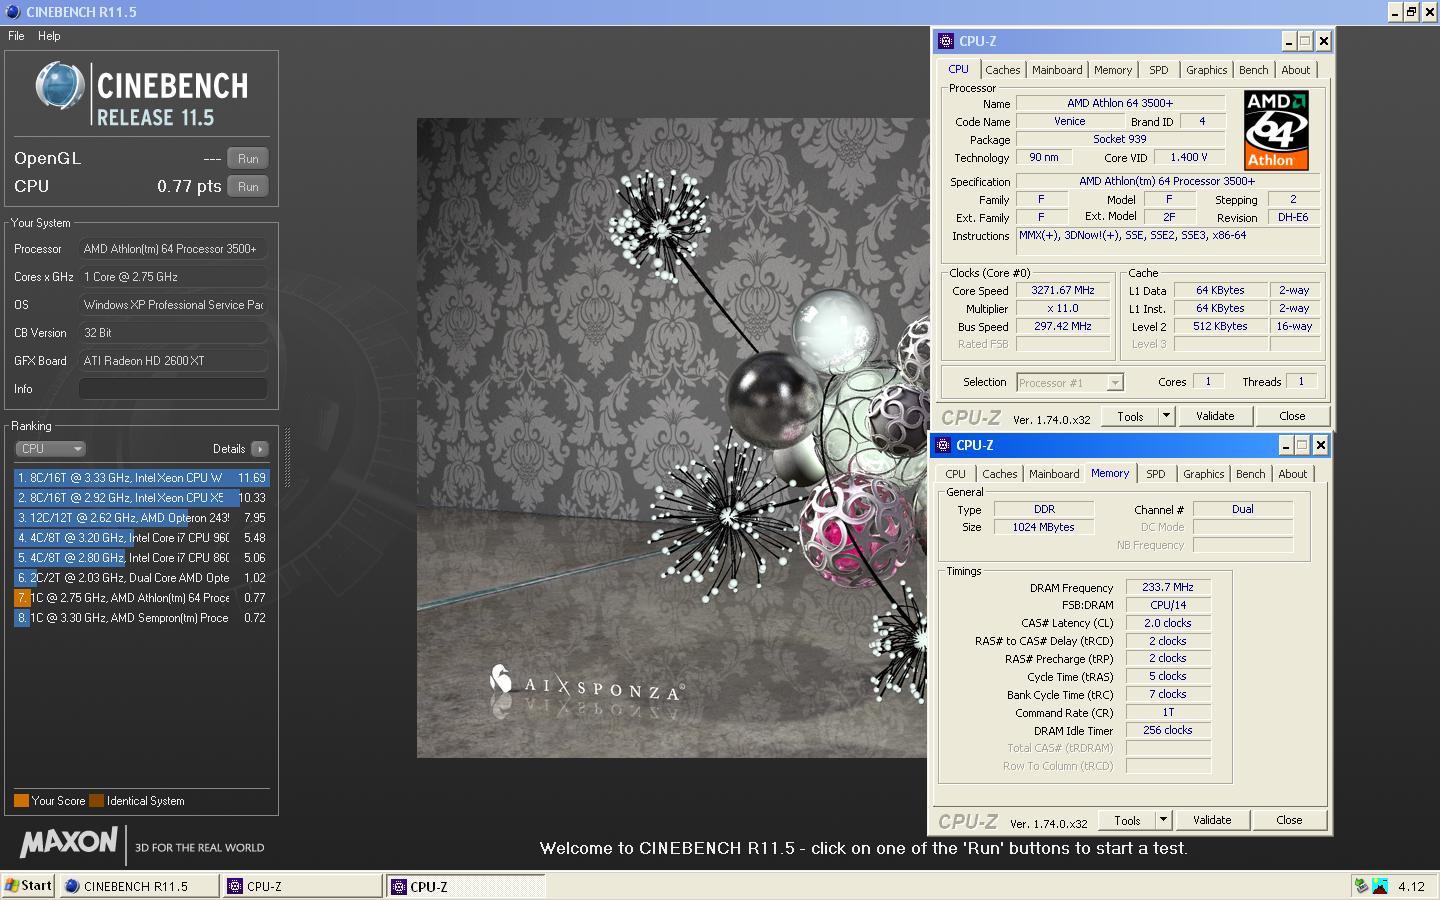Click the ranking Details arrow button
Screen dimensions: 1440x900
tap(260, 449)
